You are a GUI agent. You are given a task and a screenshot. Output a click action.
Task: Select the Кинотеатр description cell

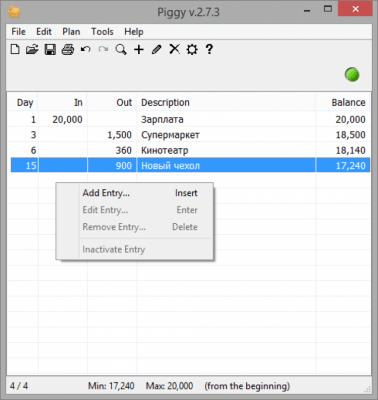(226, 150)
